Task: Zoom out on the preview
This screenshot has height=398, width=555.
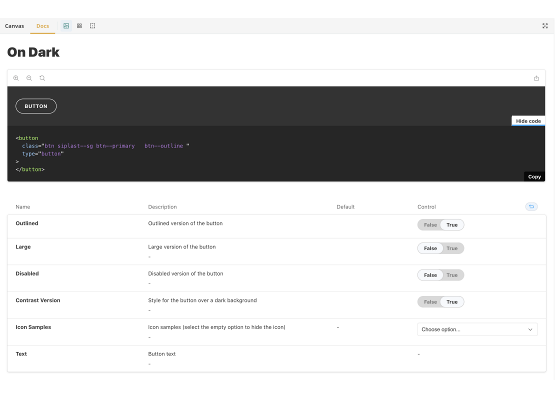Action: point(29,78)
